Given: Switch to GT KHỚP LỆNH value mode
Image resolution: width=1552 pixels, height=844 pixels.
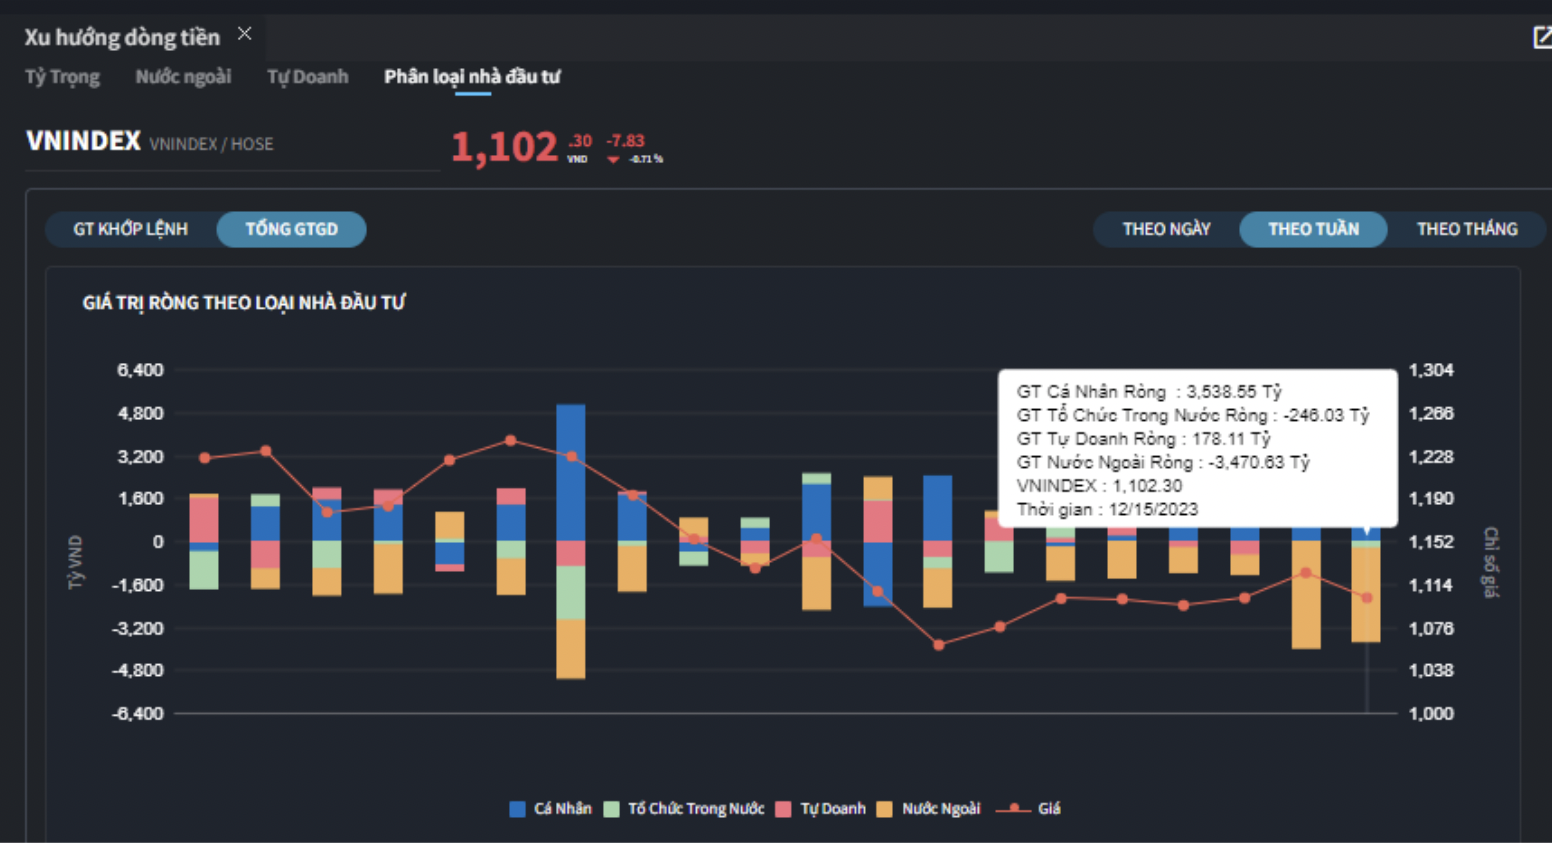Looking at the screenshot, I should (x=130, y=229).
